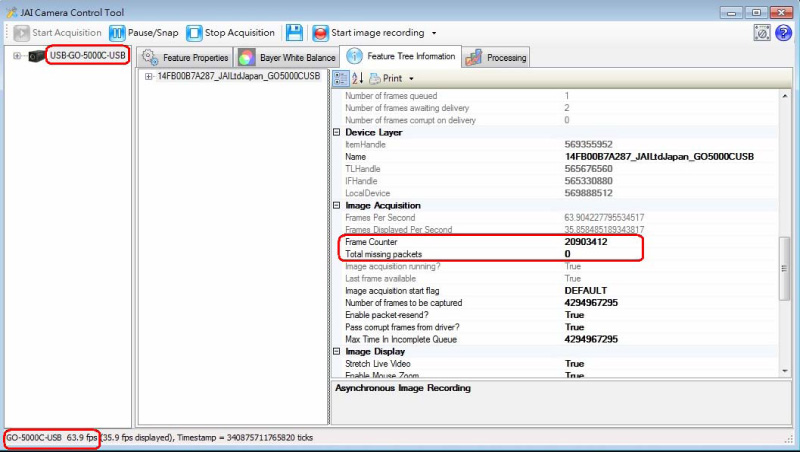Click the Pause/Snap toolbar icon

[x=116, y=33]
